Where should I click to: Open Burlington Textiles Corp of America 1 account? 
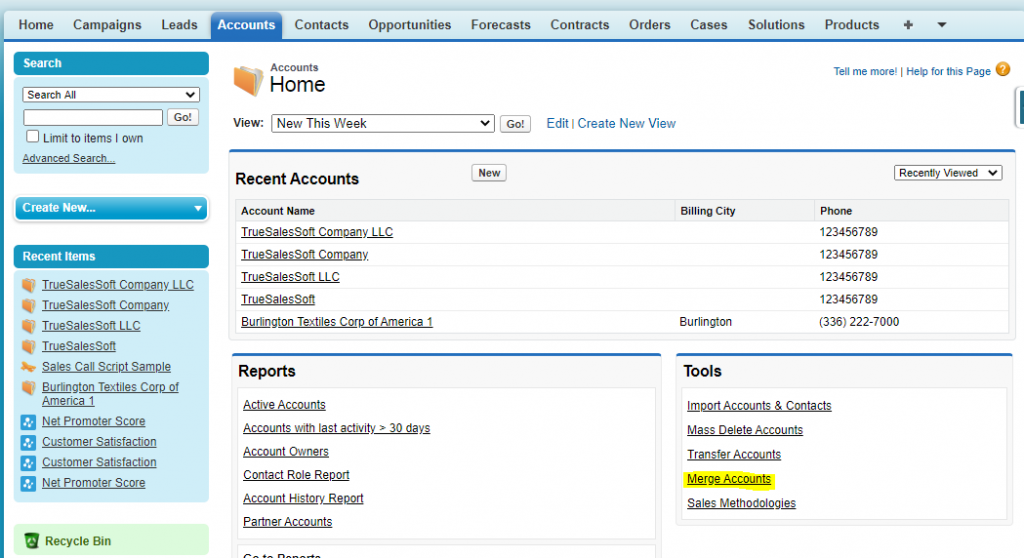[x=336, y=322]
